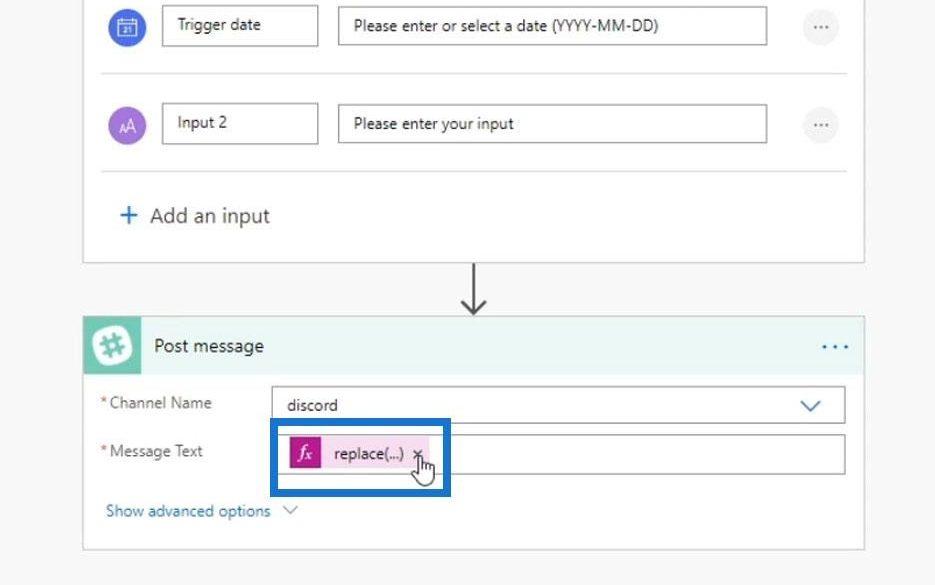The image size is (935, 585).
Task: Click the plus icon beside Add an input
Action: click(x=129, y=215)
